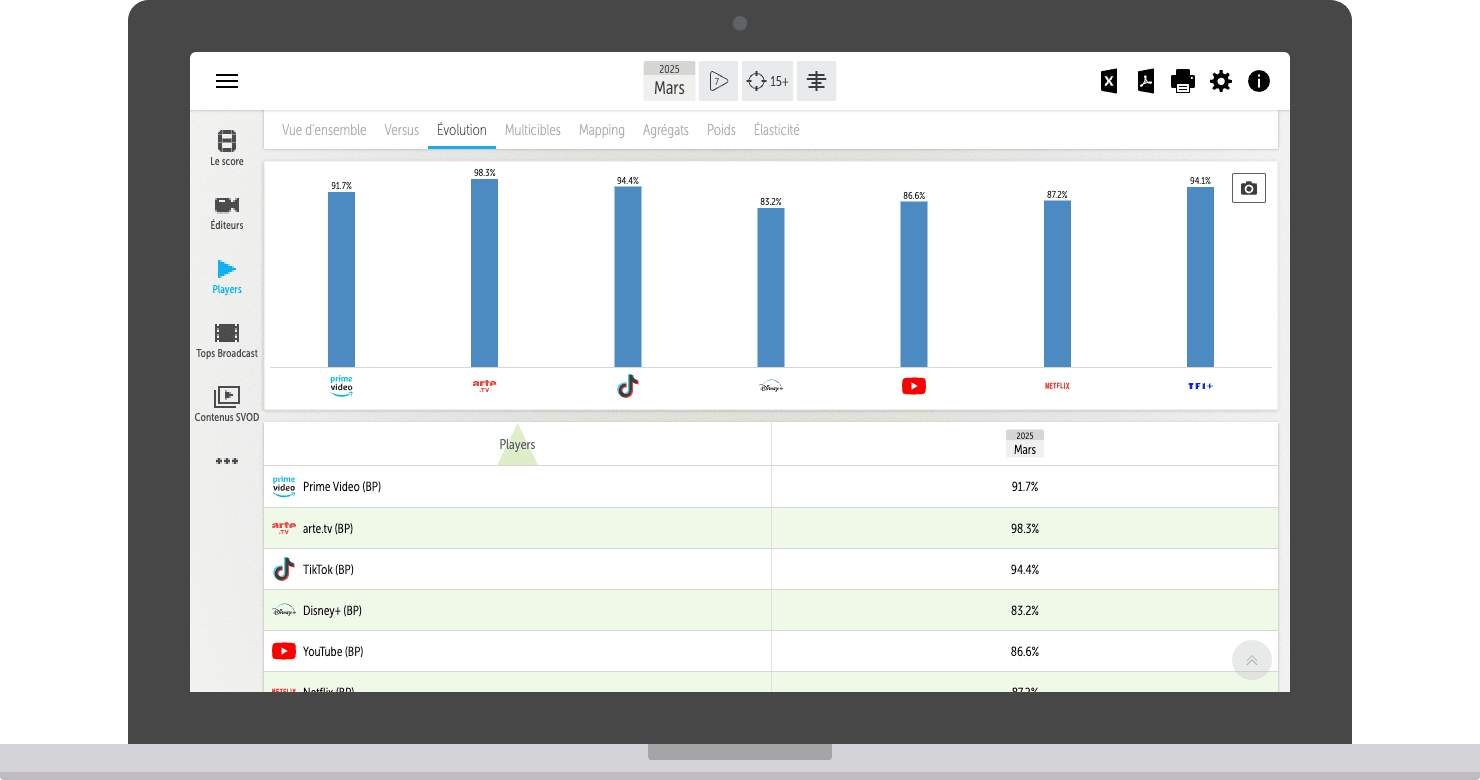Click the printer icon
The width and height of the screenshot is (1480, 780).
coord(1183,82)
